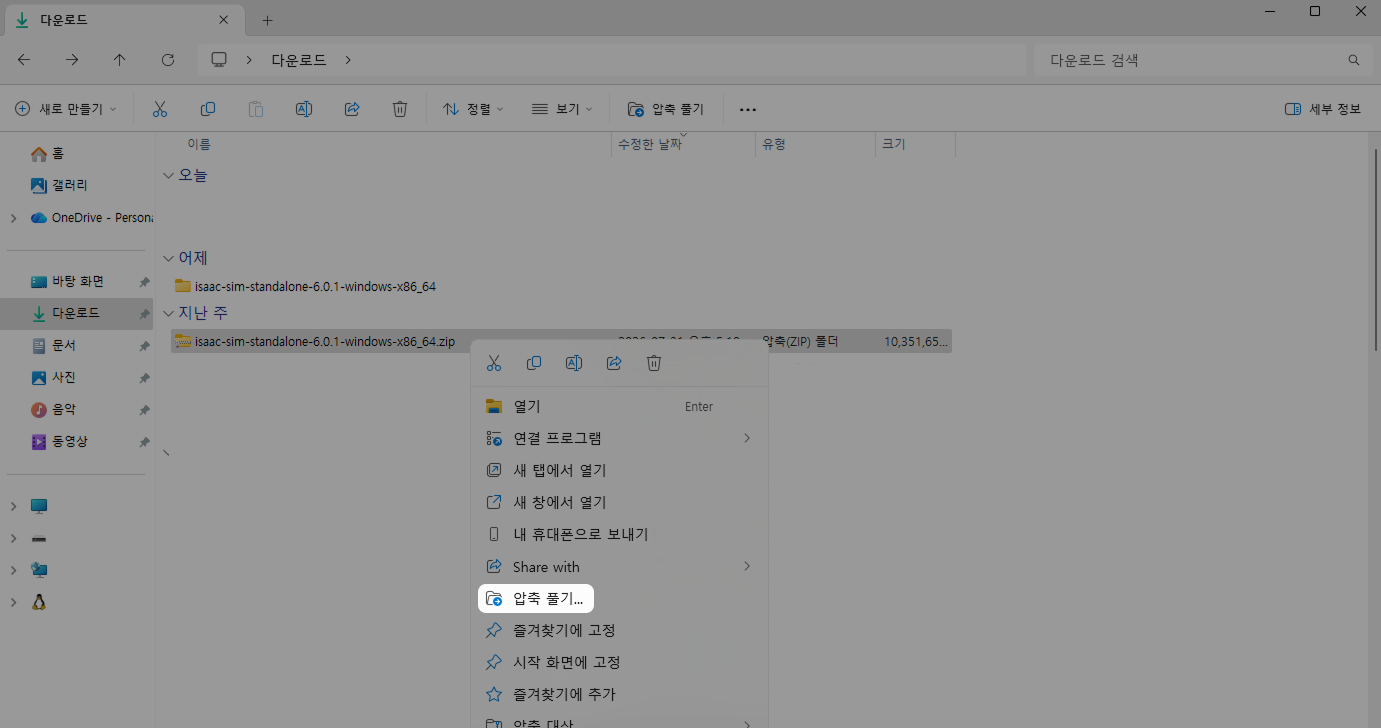Choose 즐겨찾기에 고정

click(x=620, y=630)
